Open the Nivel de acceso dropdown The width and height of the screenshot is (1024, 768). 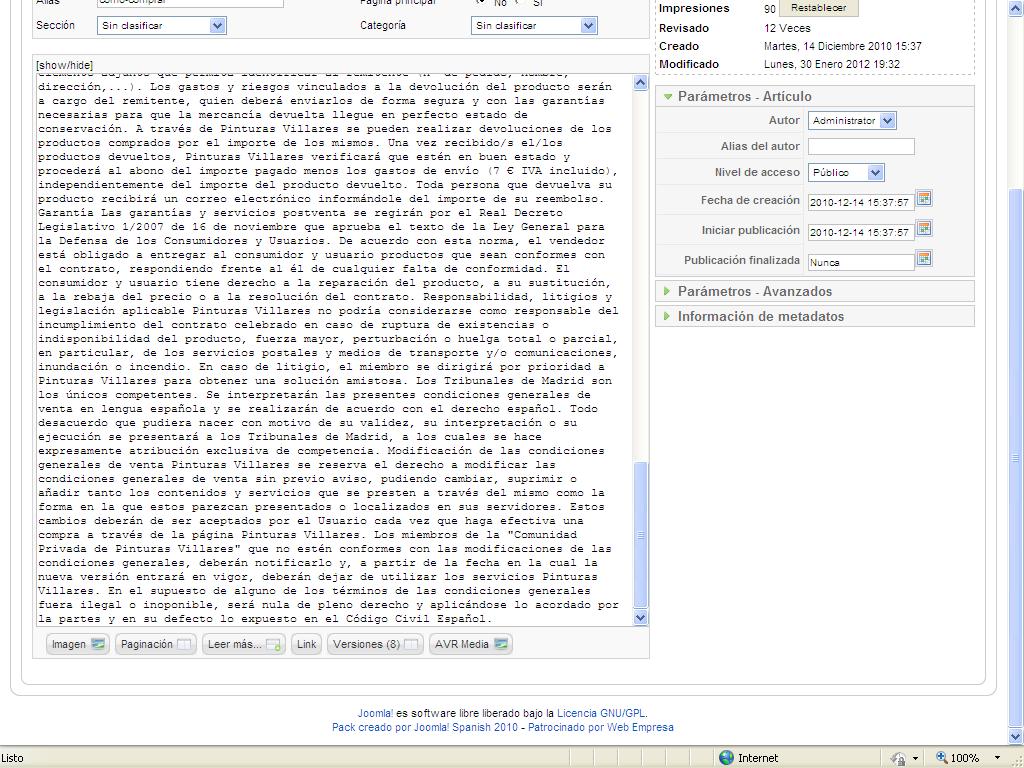point(846,172)
